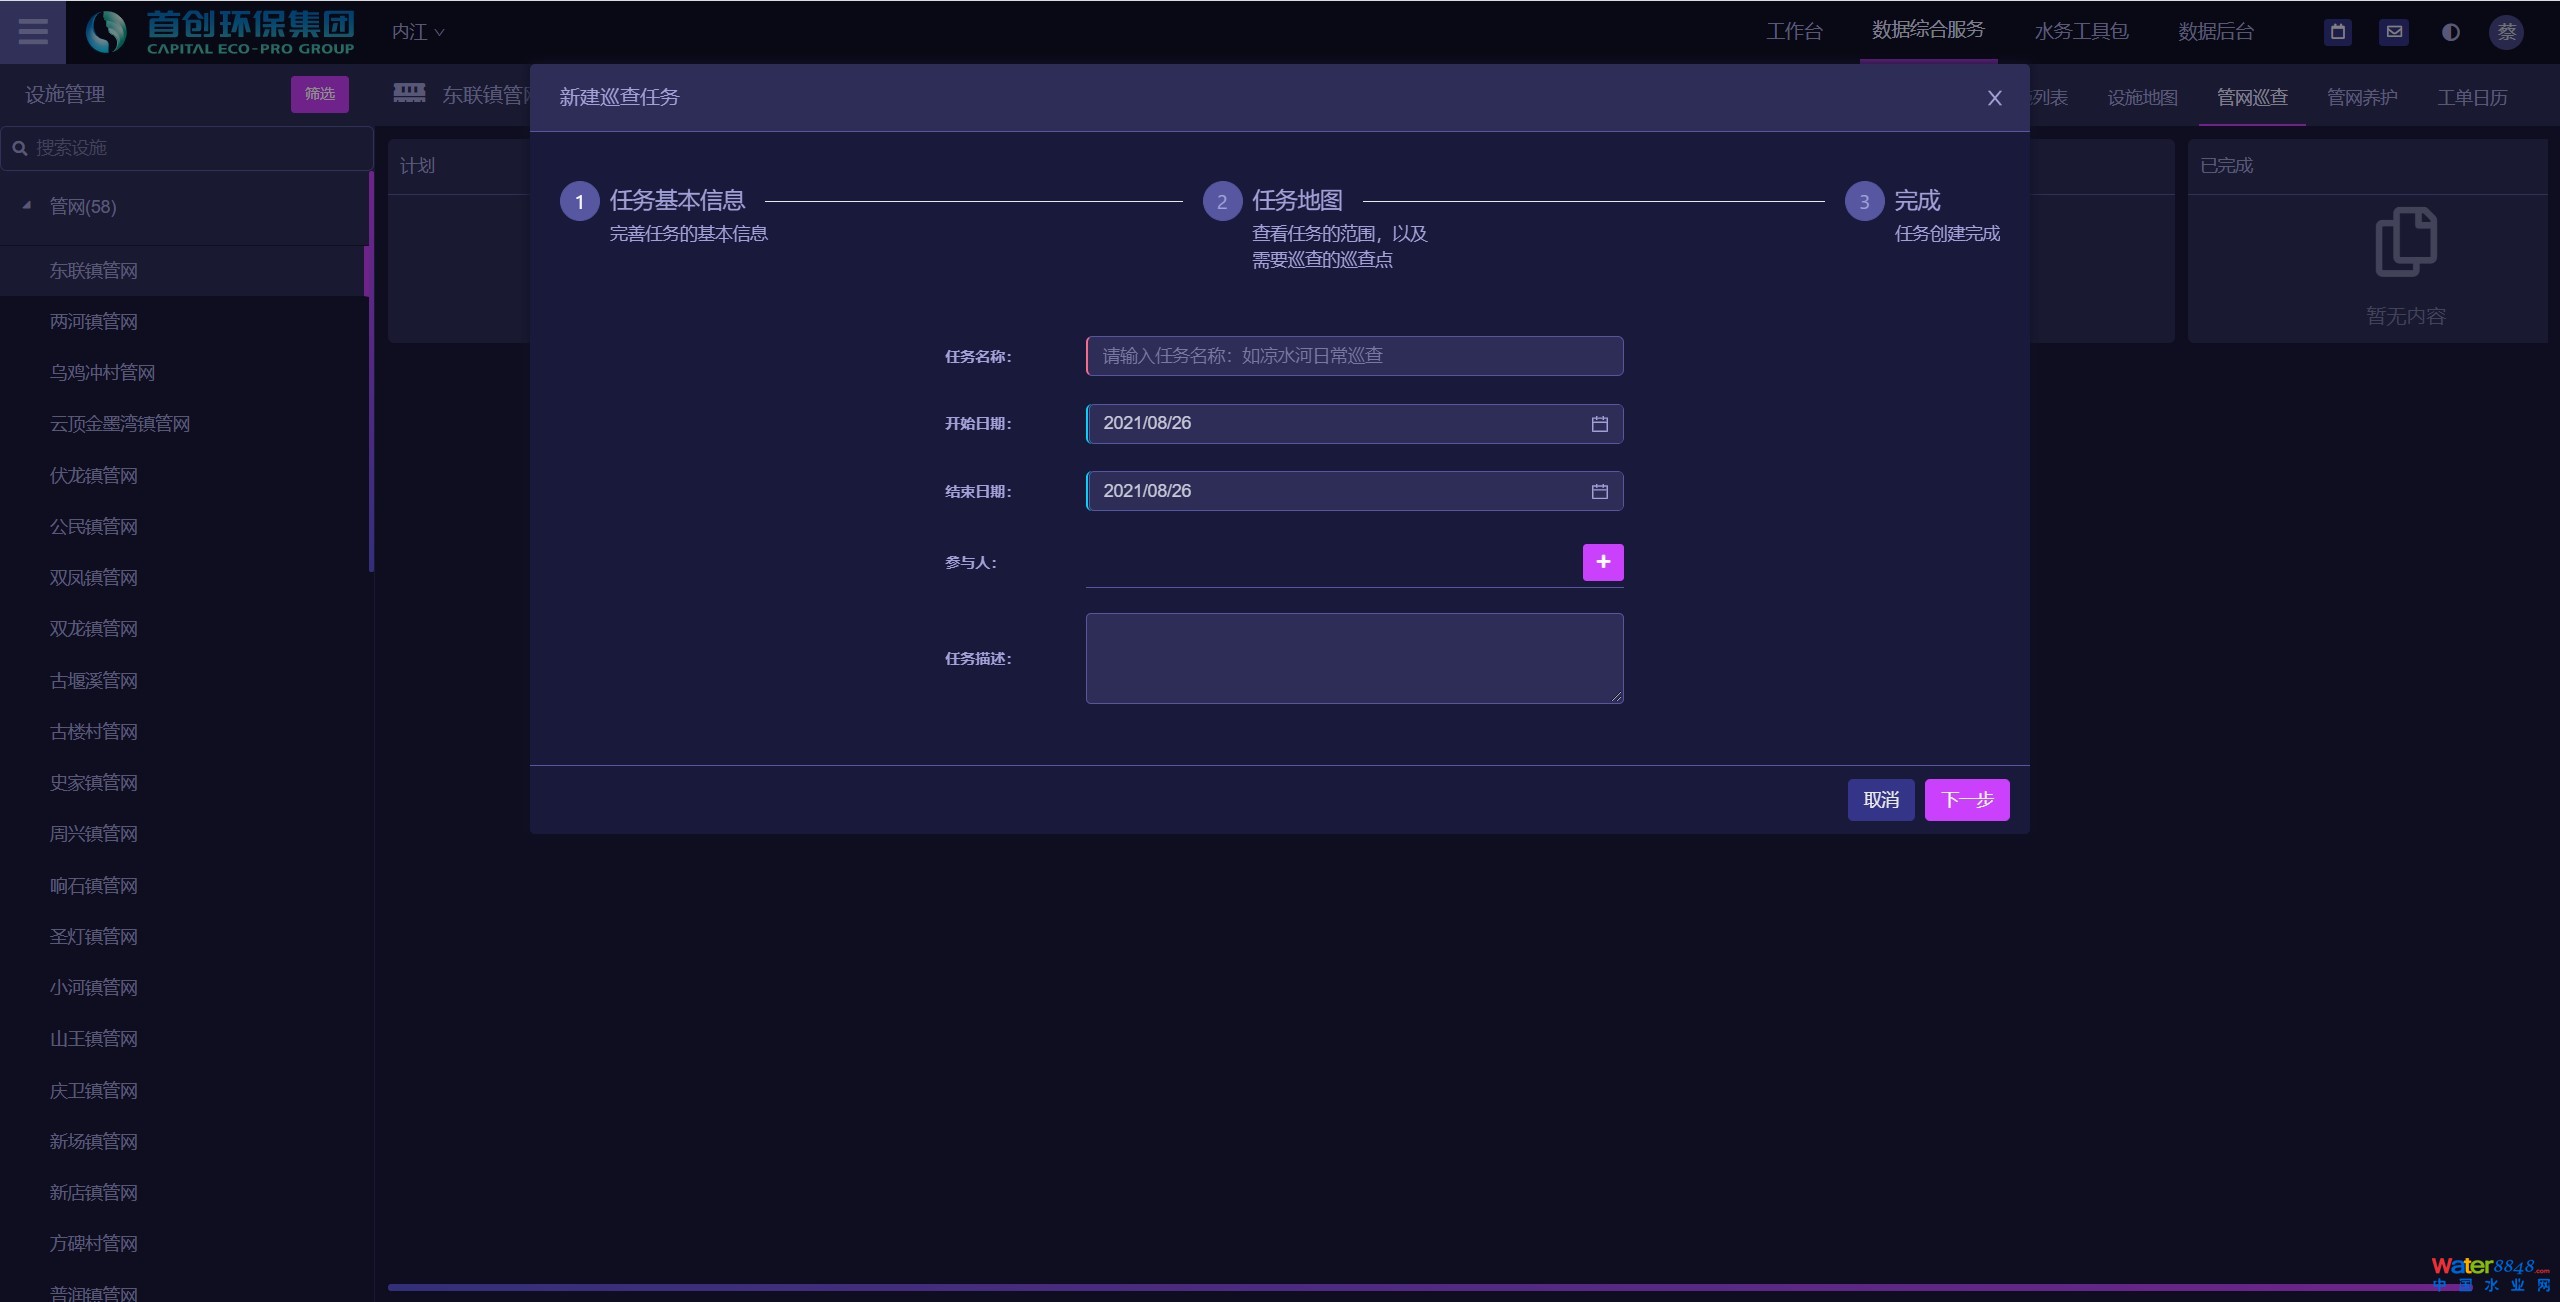Open the mail messages icon
The height and width of the screenshot is (1302, 2560).
2394,32
